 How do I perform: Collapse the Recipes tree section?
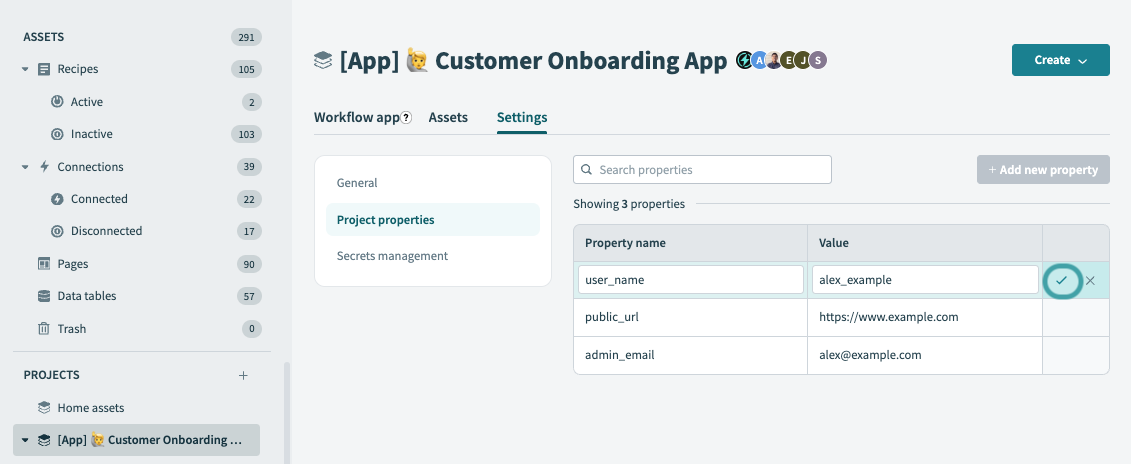coord(25,70)
